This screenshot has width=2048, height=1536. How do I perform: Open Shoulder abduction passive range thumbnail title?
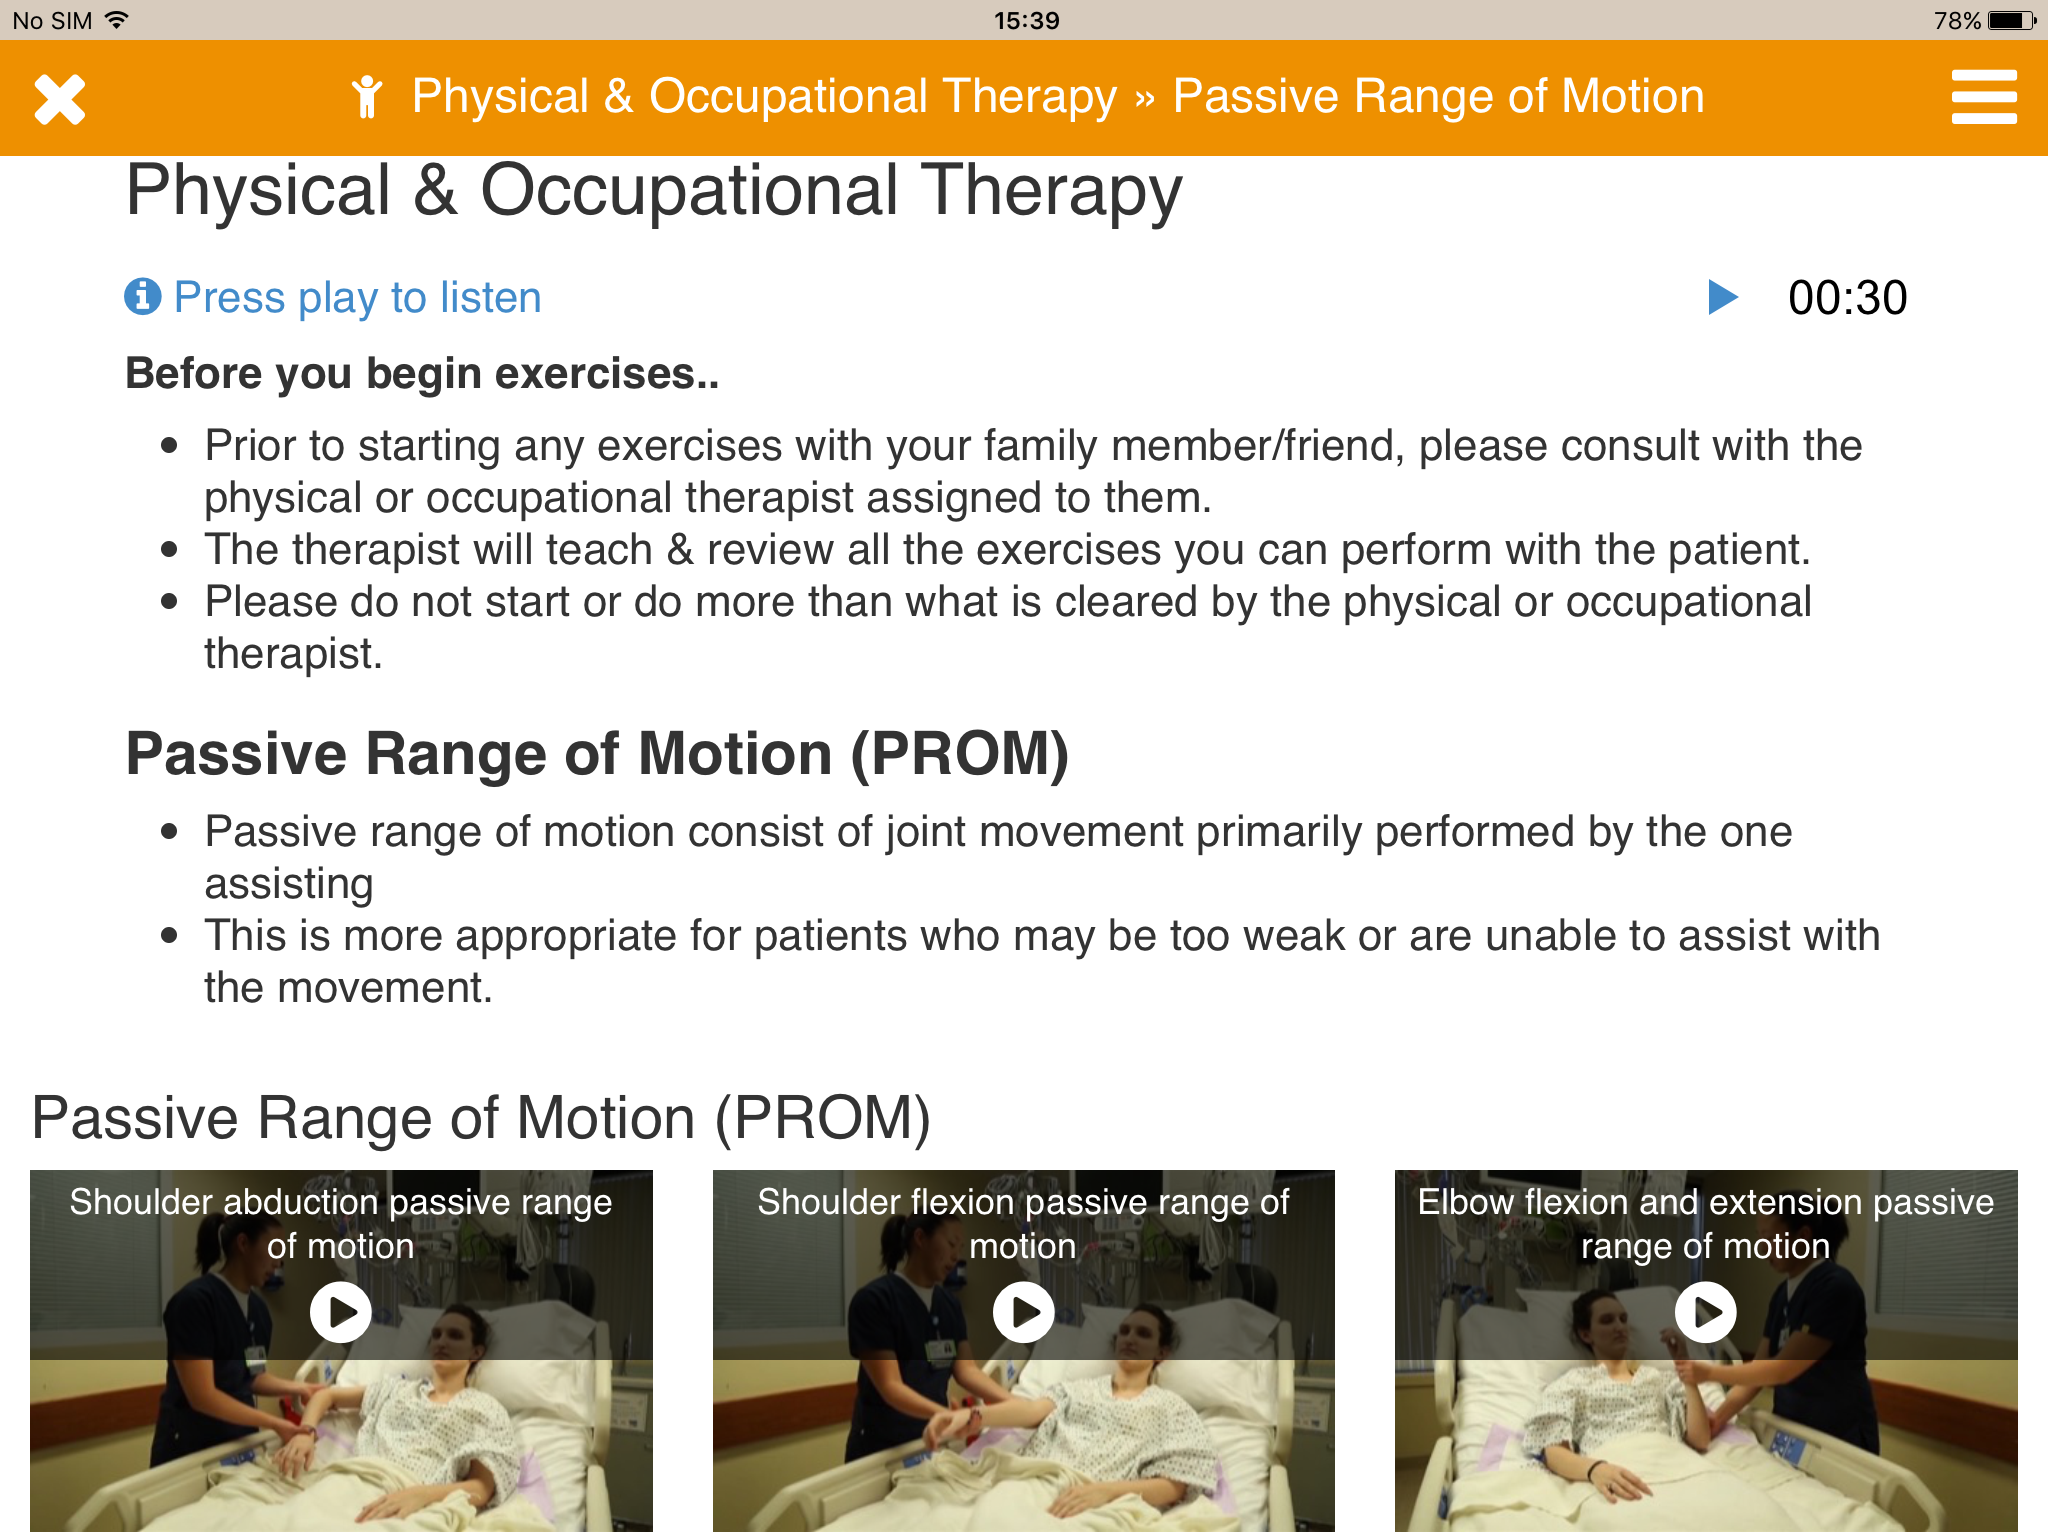[x=340, y=1224]
